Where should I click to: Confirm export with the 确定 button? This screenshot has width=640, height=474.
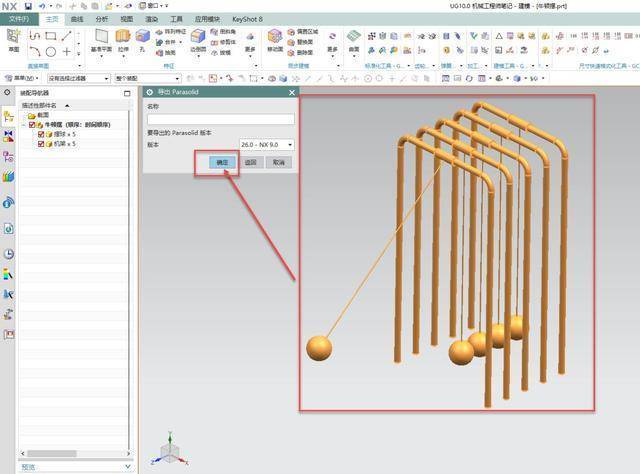point(222,162)
